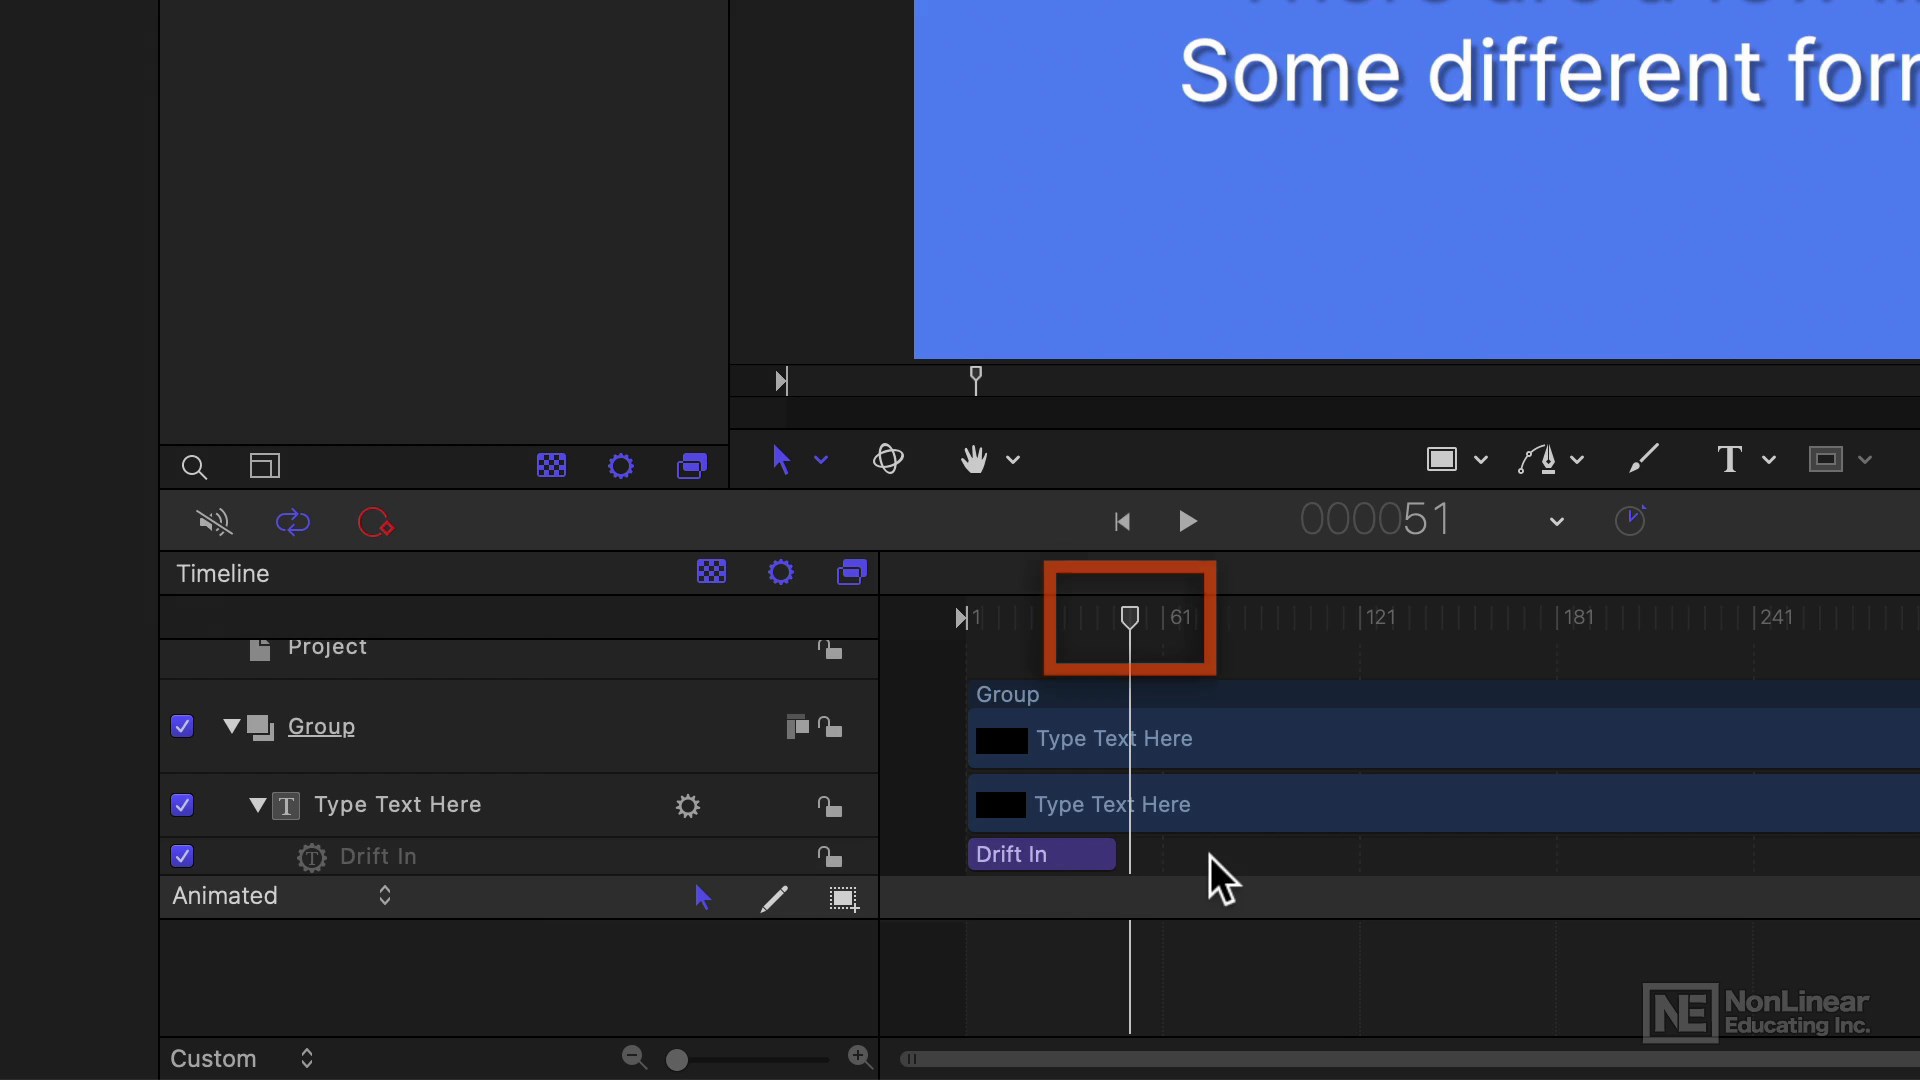This screenshot has height=1080, width=1920.
Task: Collapse the Group disclosure triangle
Action: click(232, 726)
